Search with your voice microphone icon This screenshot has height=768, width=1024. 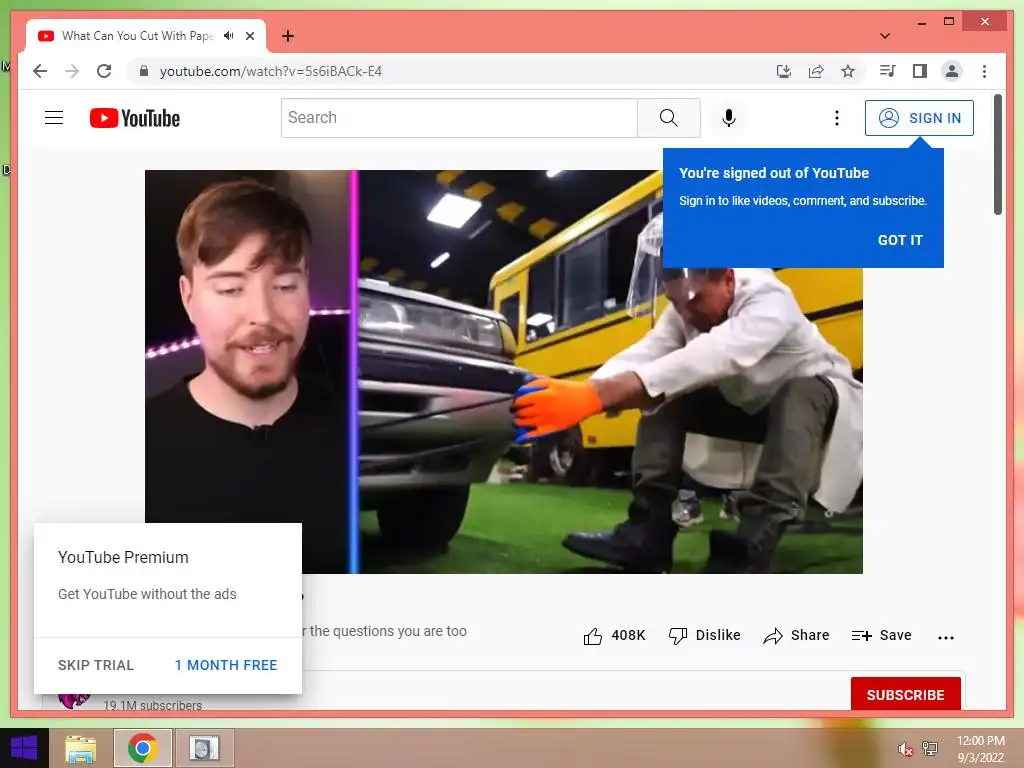click(729, 118)
